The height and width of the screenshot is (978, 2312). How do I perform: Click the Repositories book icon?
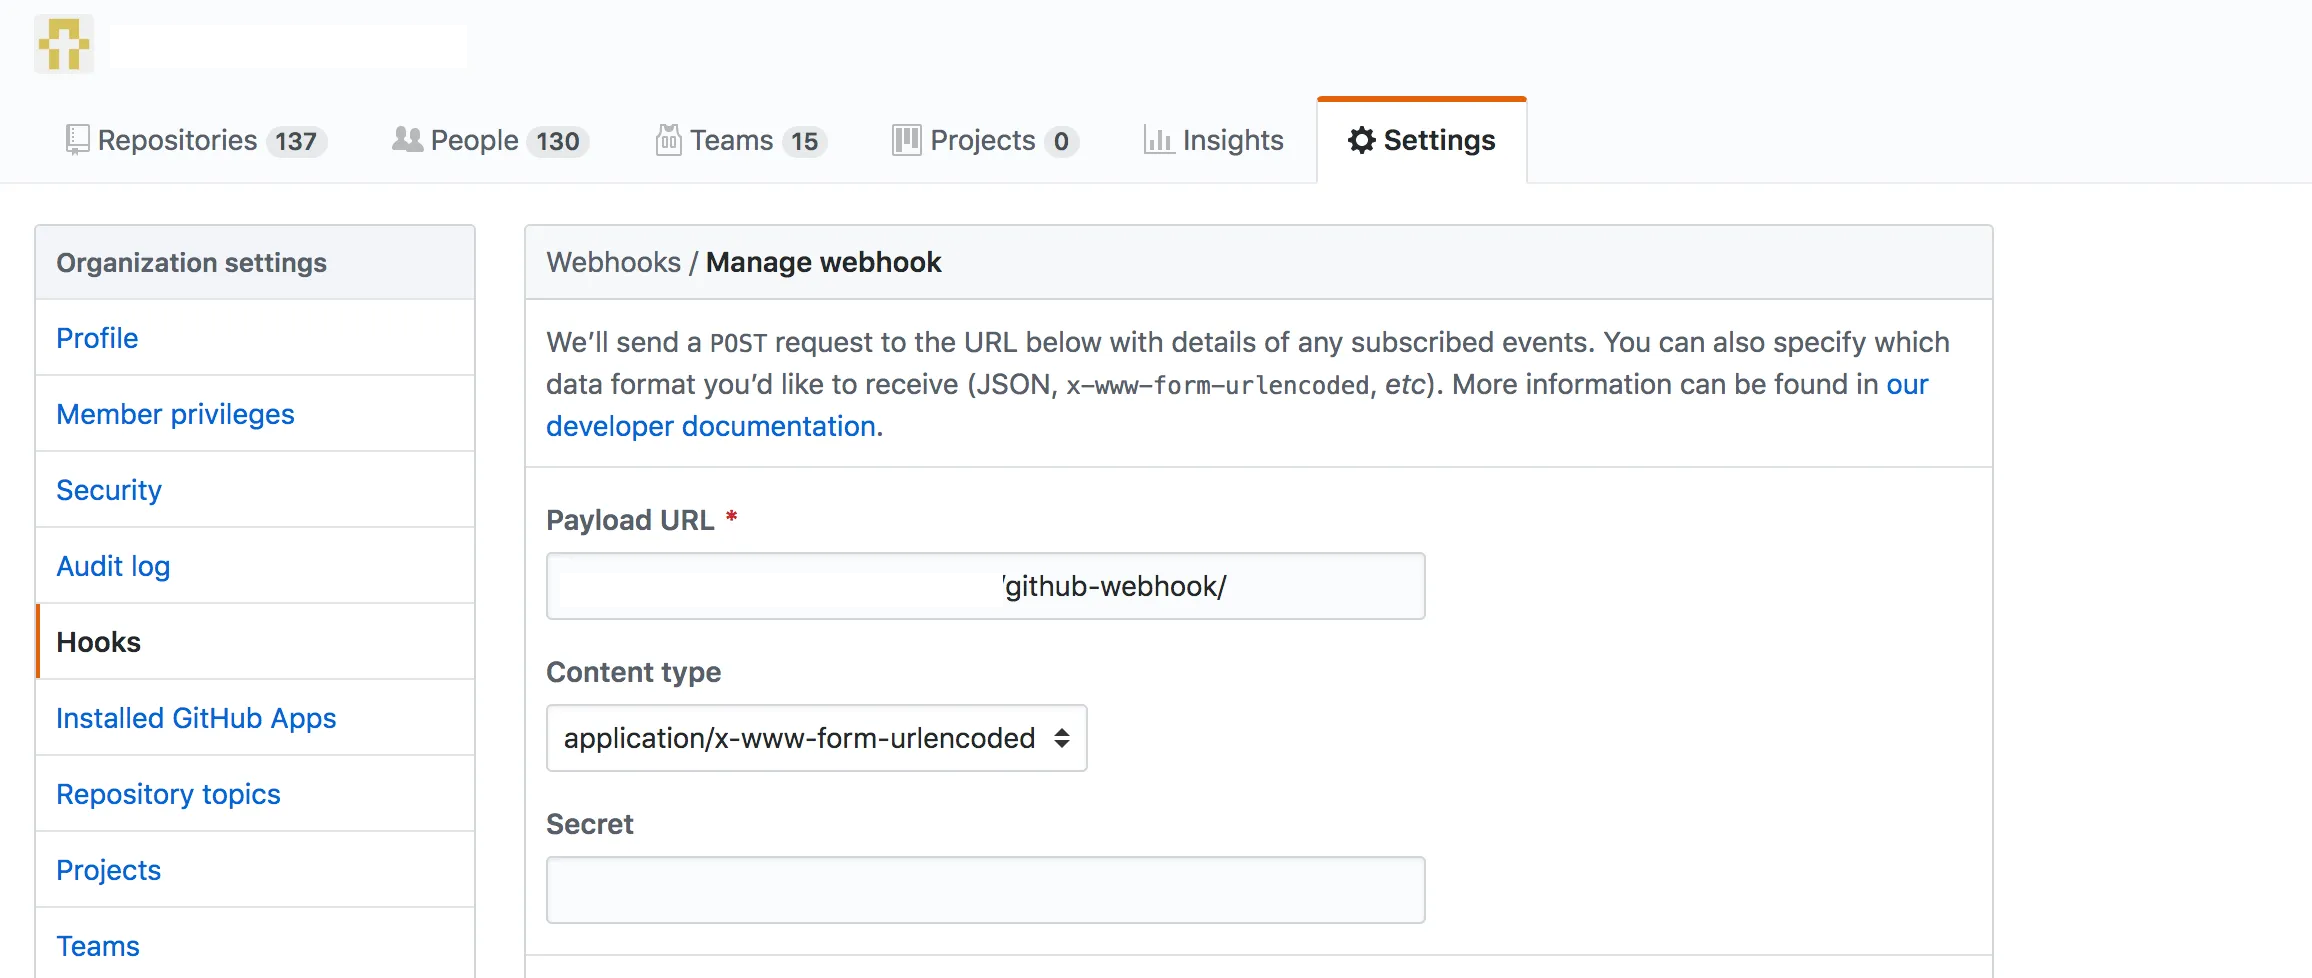tap(77, 140)
